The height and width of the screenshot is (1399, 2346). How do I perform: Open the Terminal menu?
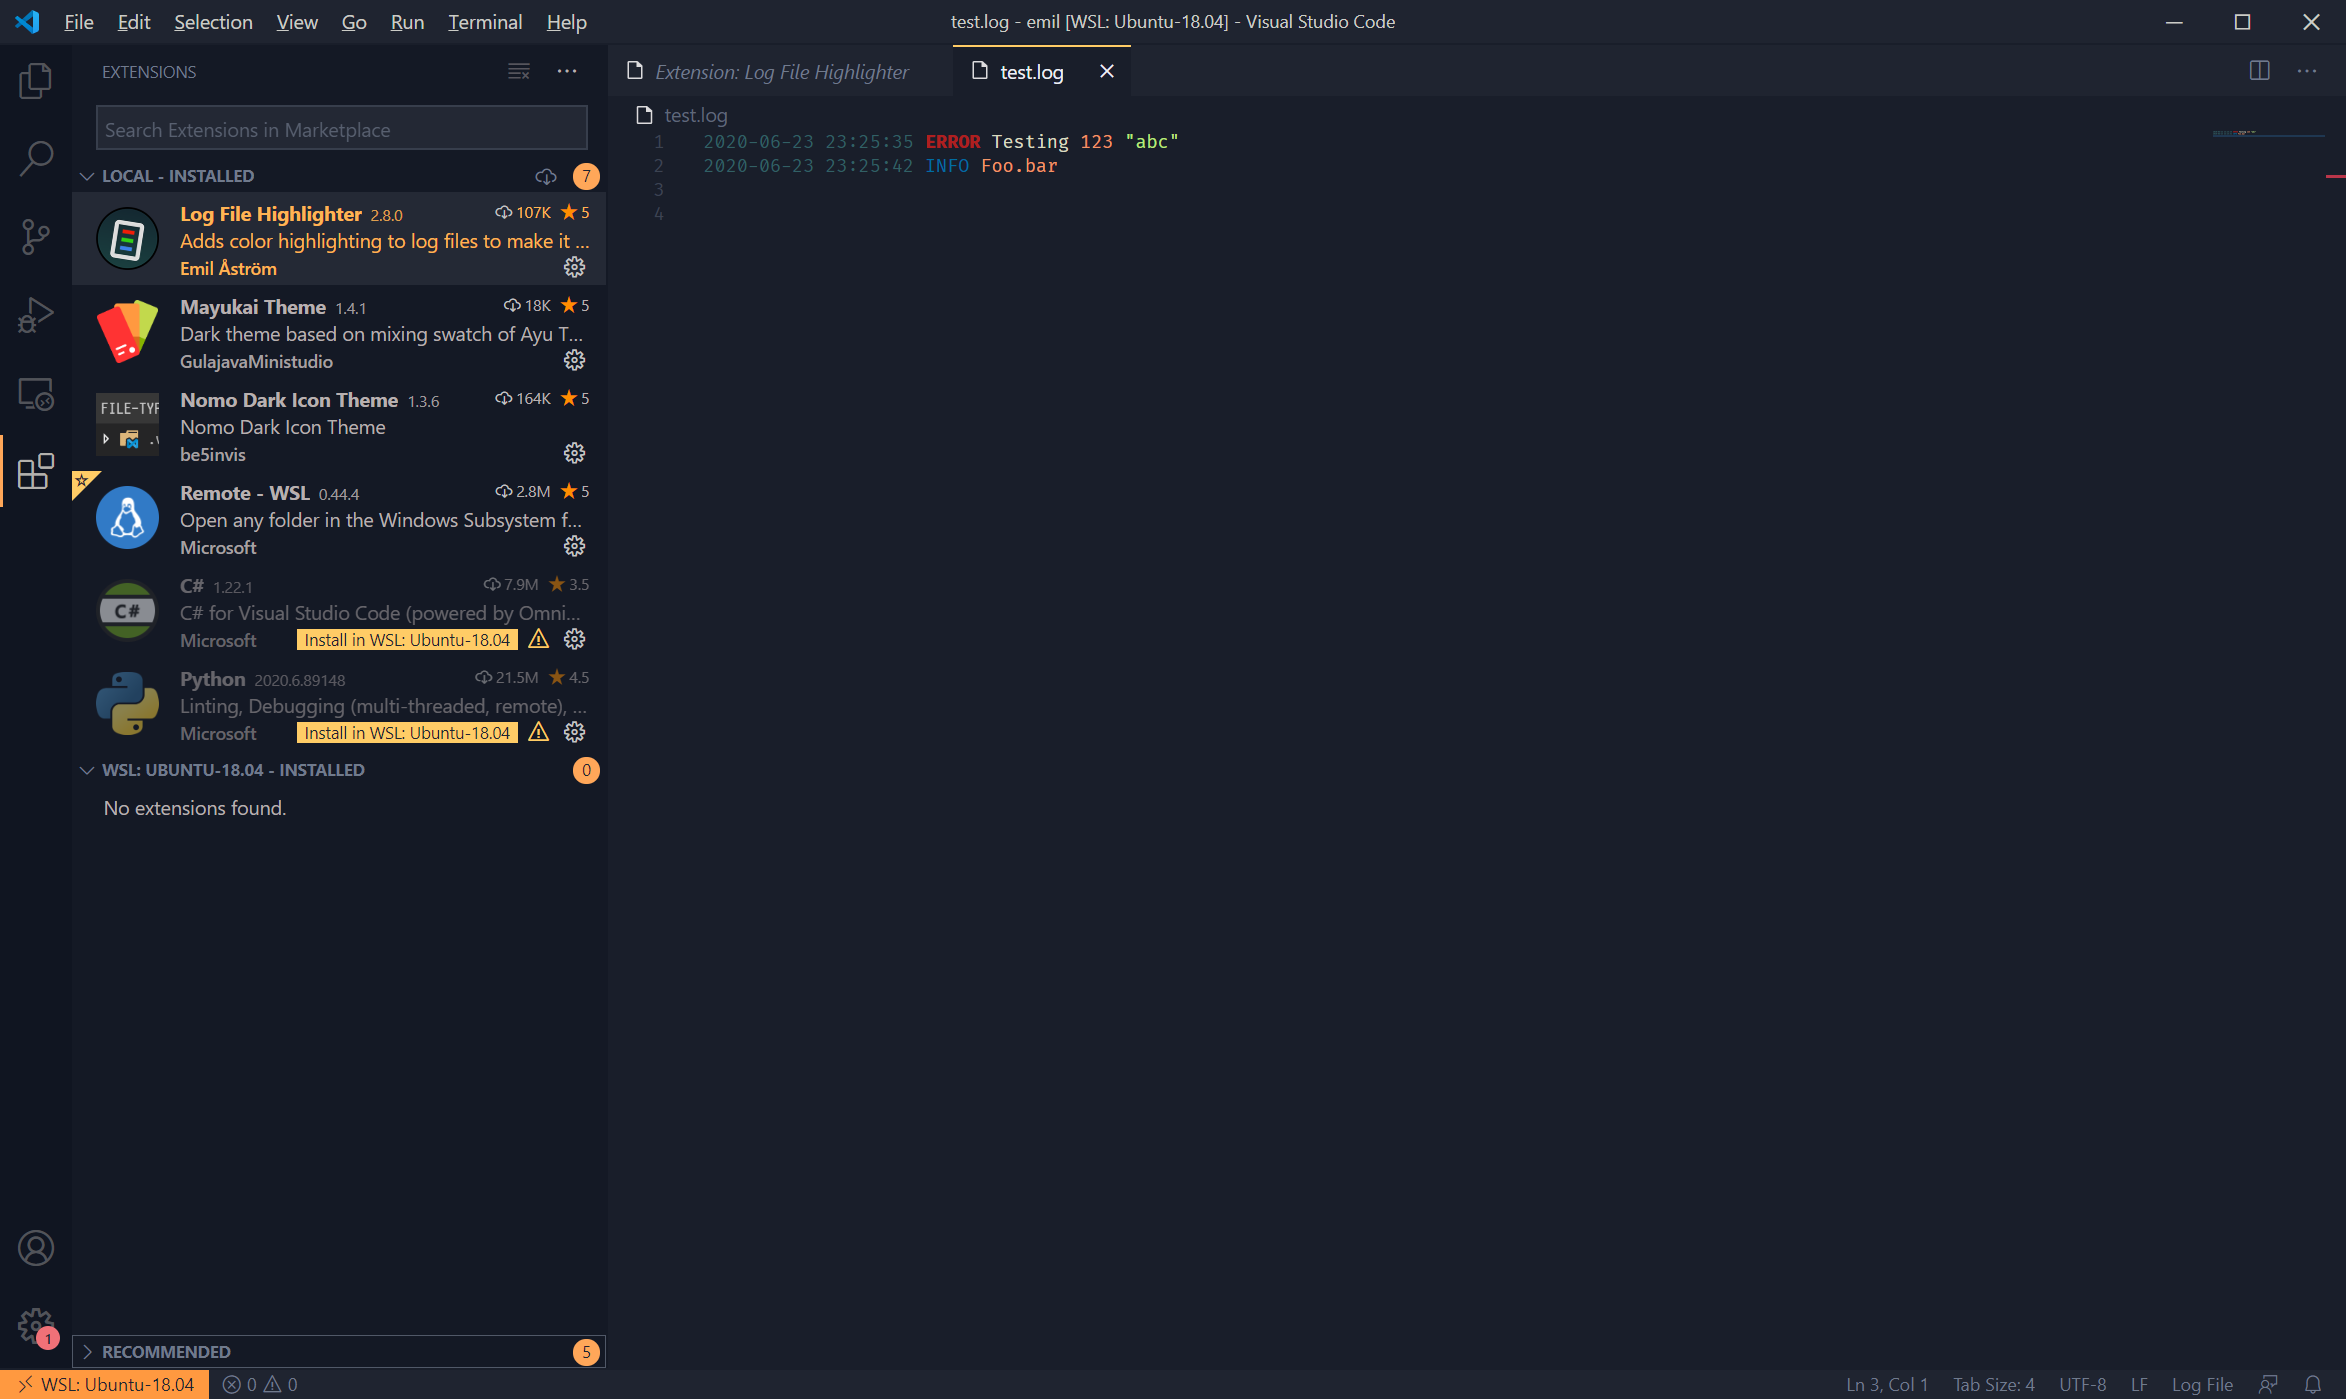point(485,21)
